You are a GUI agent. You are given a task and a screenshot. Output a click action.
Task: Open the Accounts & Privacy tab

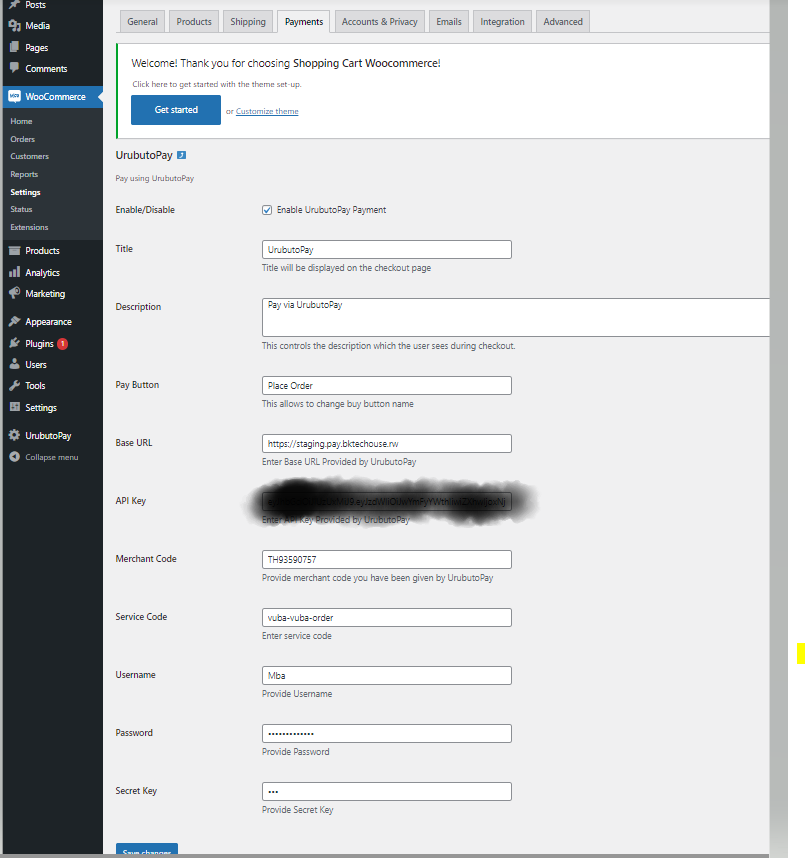380,22
